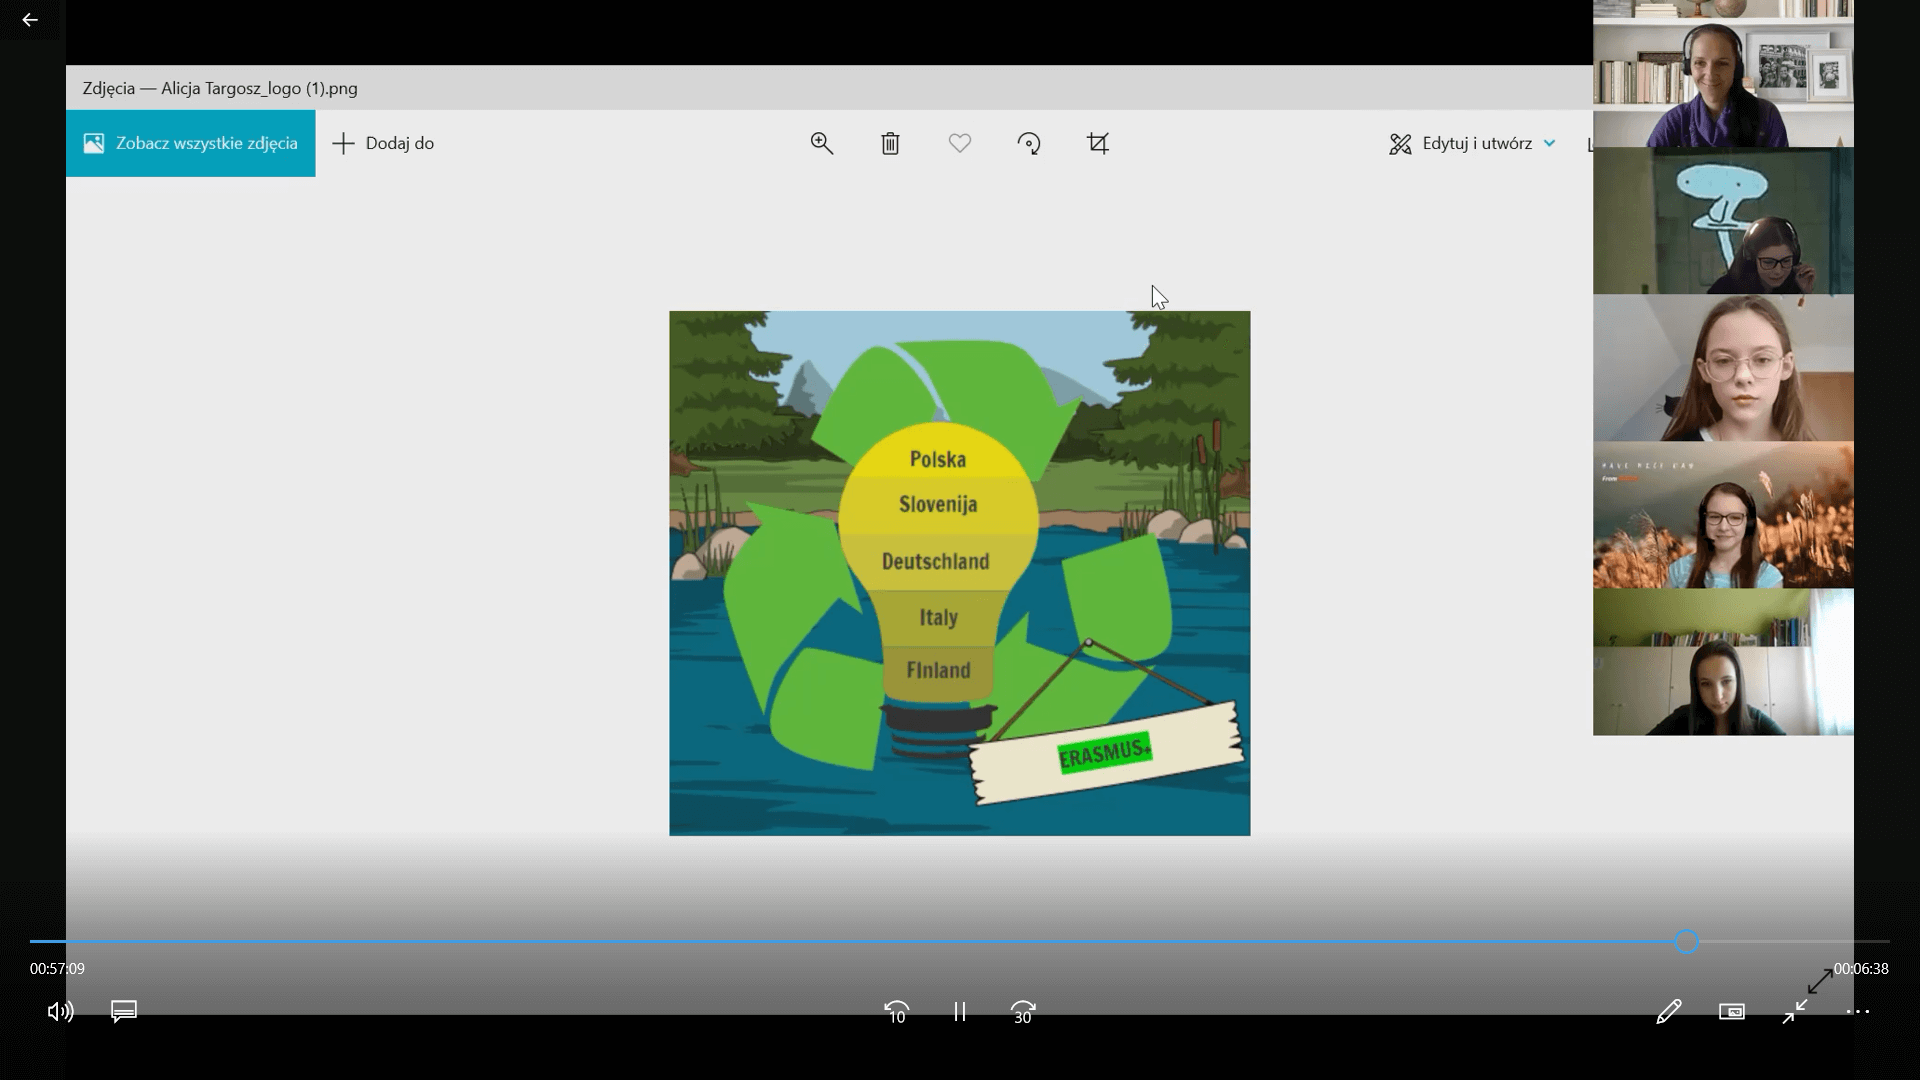Image resolution: width=1920 pixels, height=1080 pixels.
Task: Pause the video playback
Action: 960,1012
